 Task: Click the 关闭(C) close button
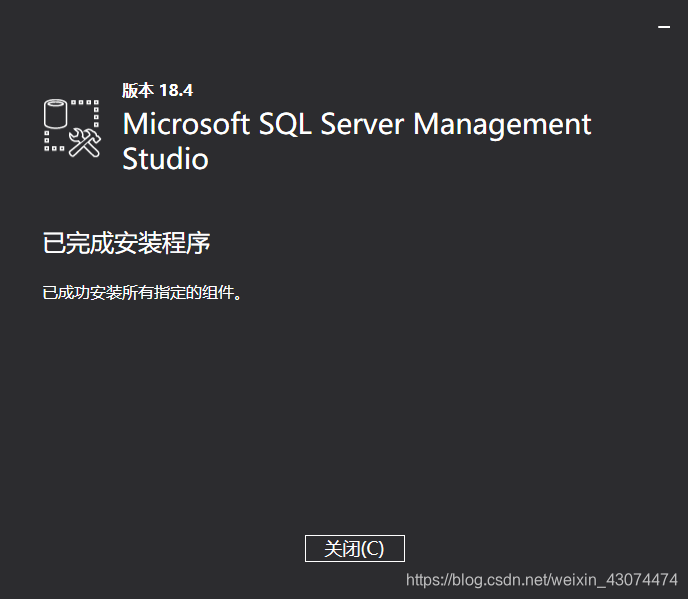coord(355,548)
